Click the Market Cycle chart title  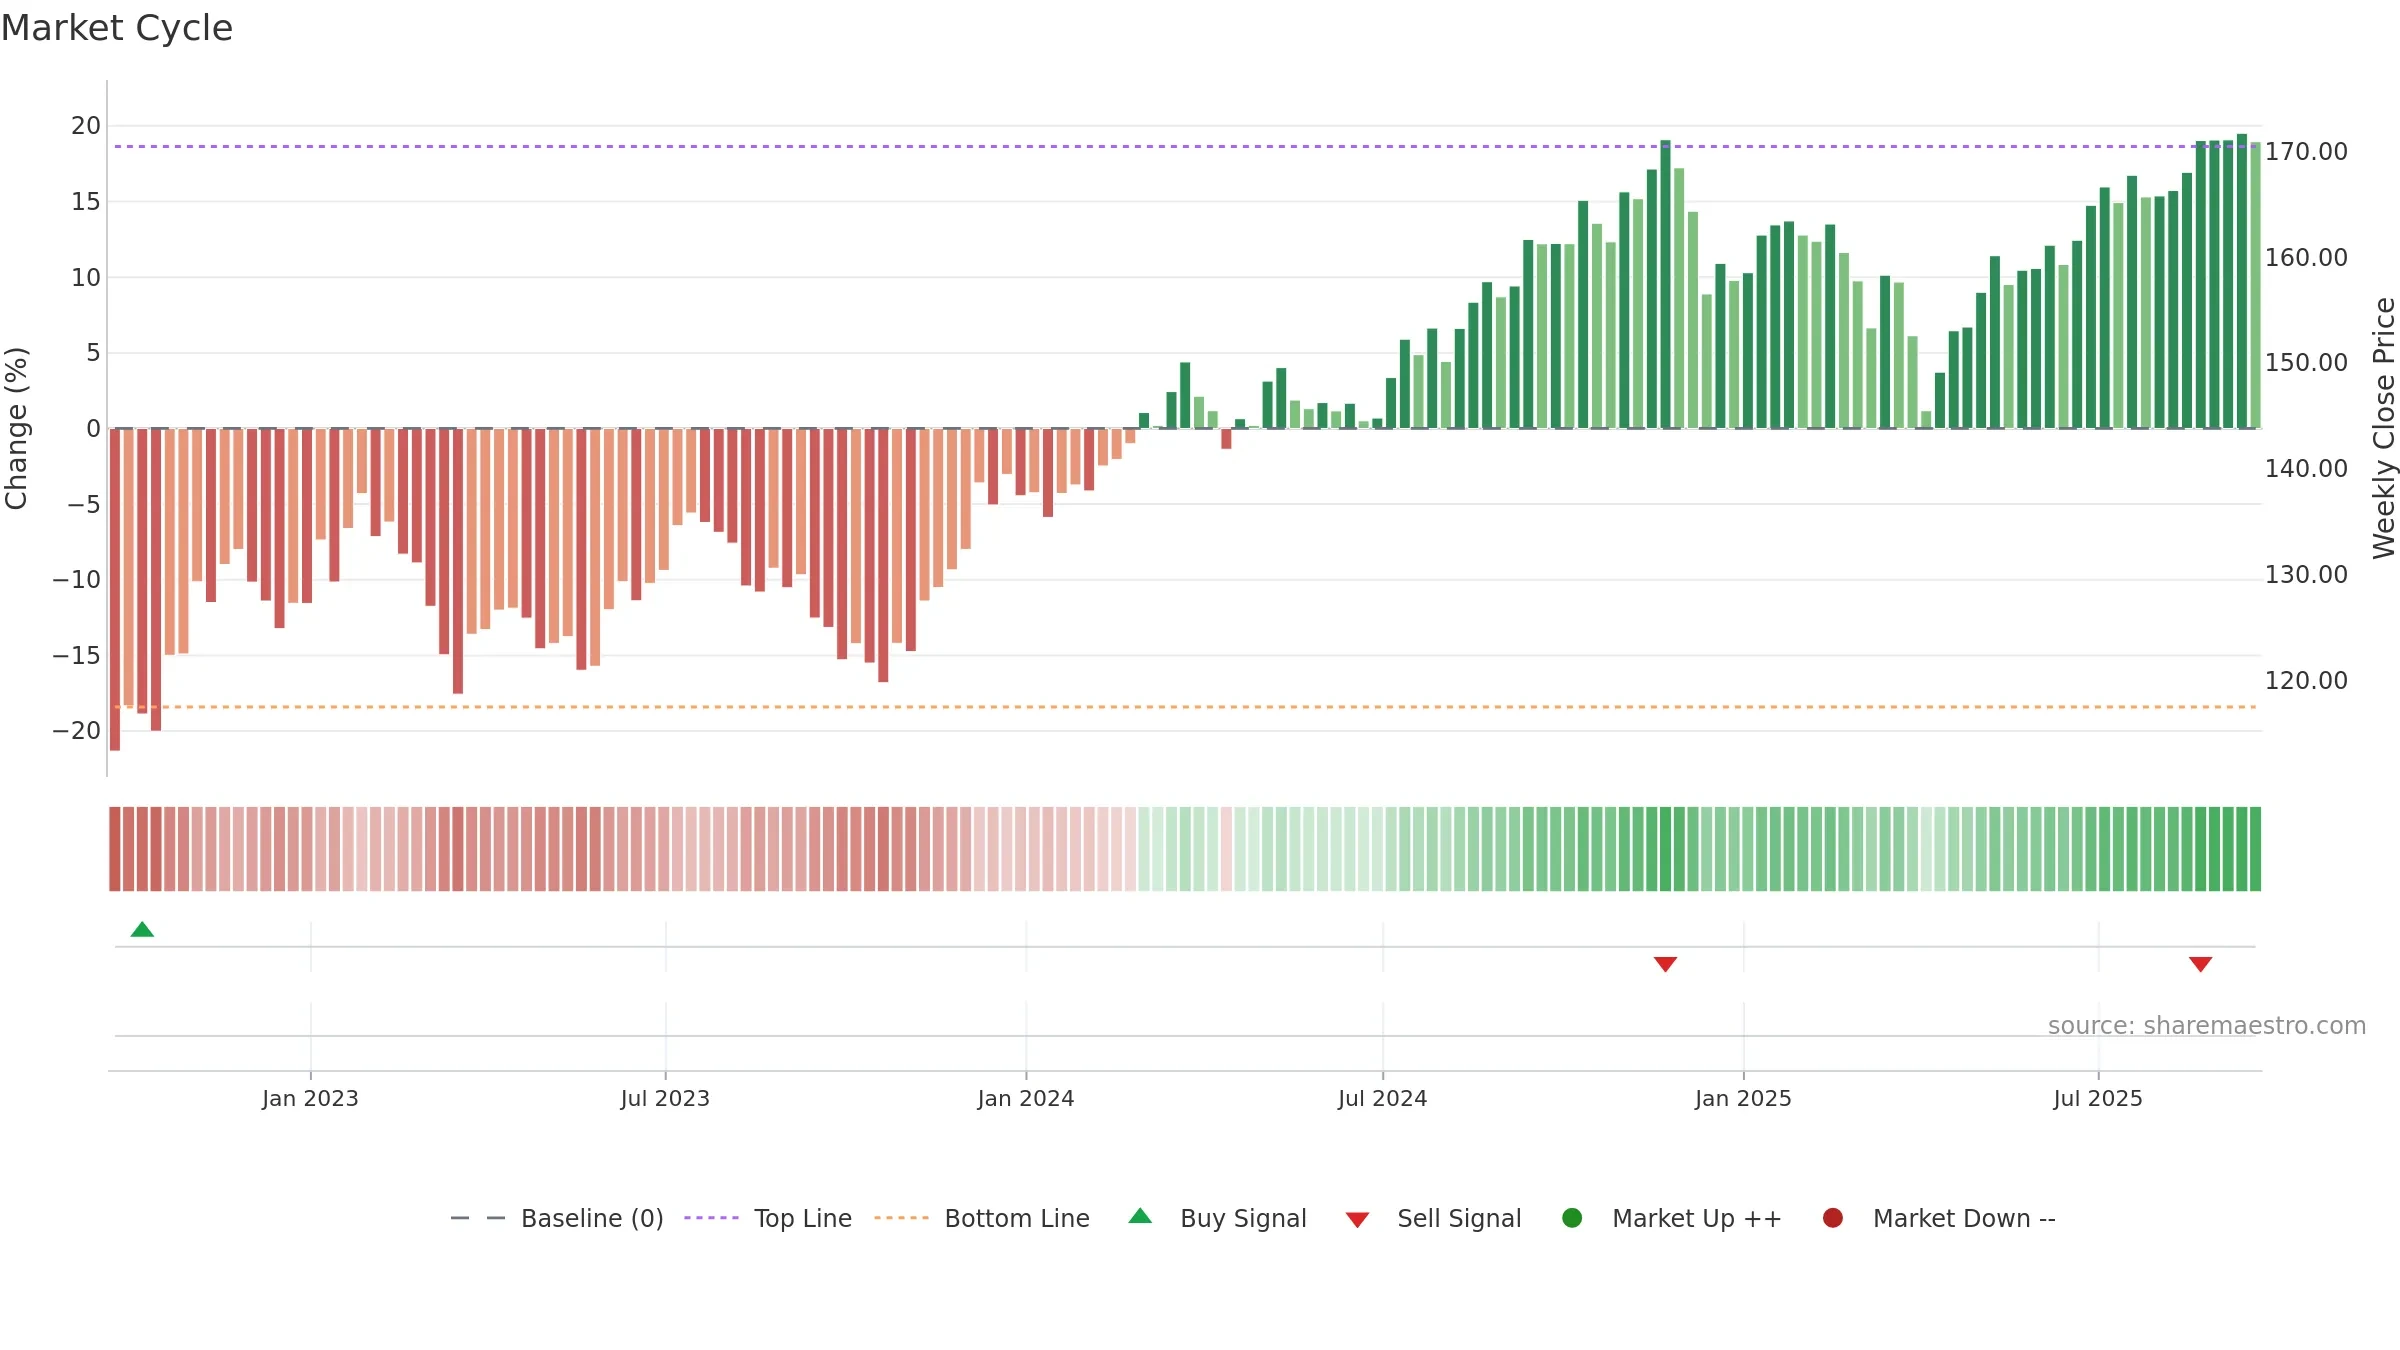[x=117, y=28]
